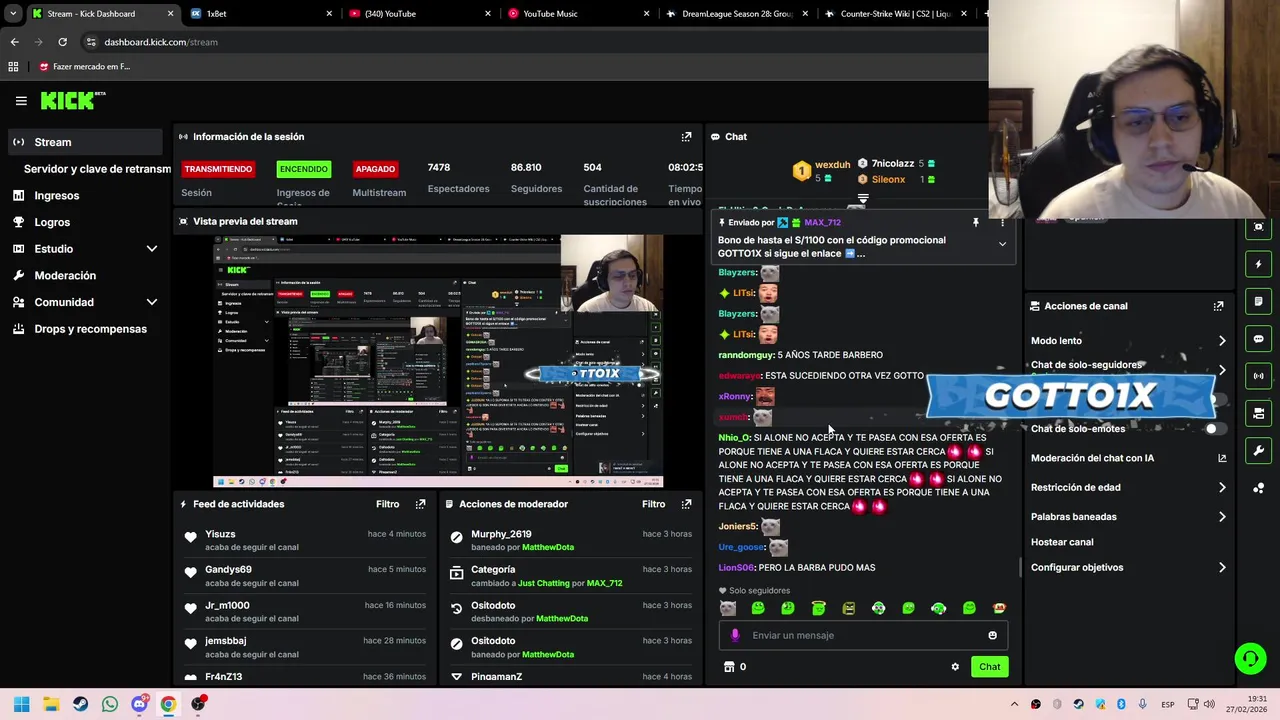
Task: Switch to YouTube Music tab
Action: click(x=577, y=14)
